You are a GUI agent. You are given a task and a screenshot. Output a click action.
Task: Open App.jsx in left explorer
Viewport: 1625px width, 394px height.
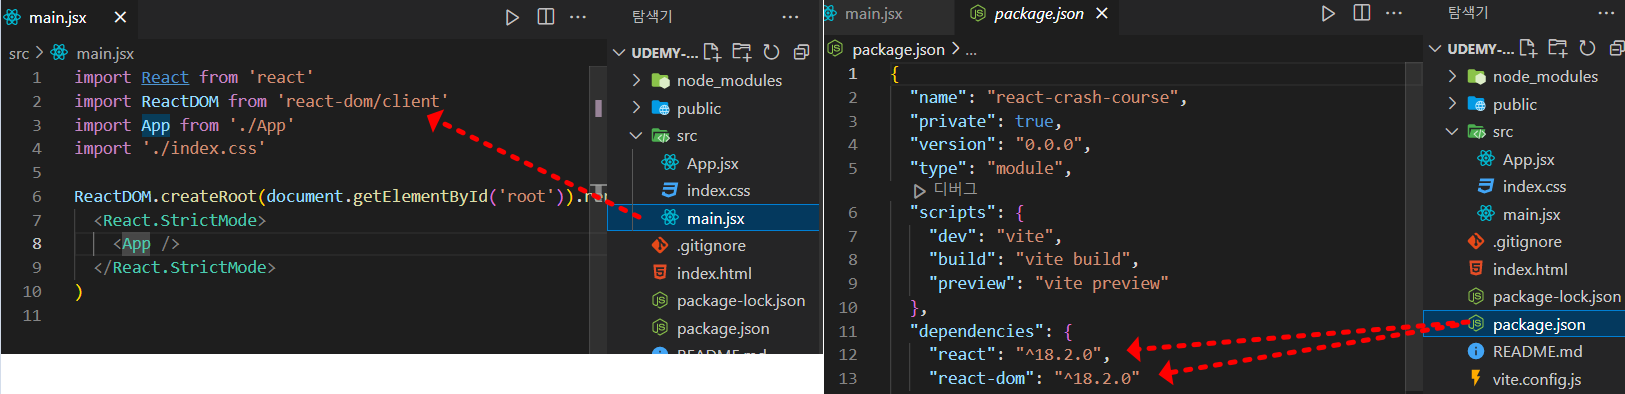click(714, 163)
